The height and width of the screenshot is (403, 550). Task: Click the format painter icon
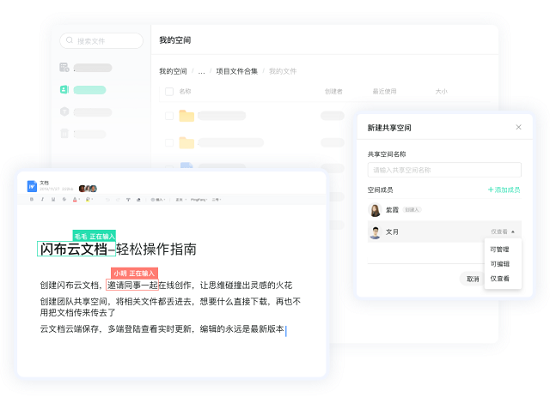pos(128,200)
